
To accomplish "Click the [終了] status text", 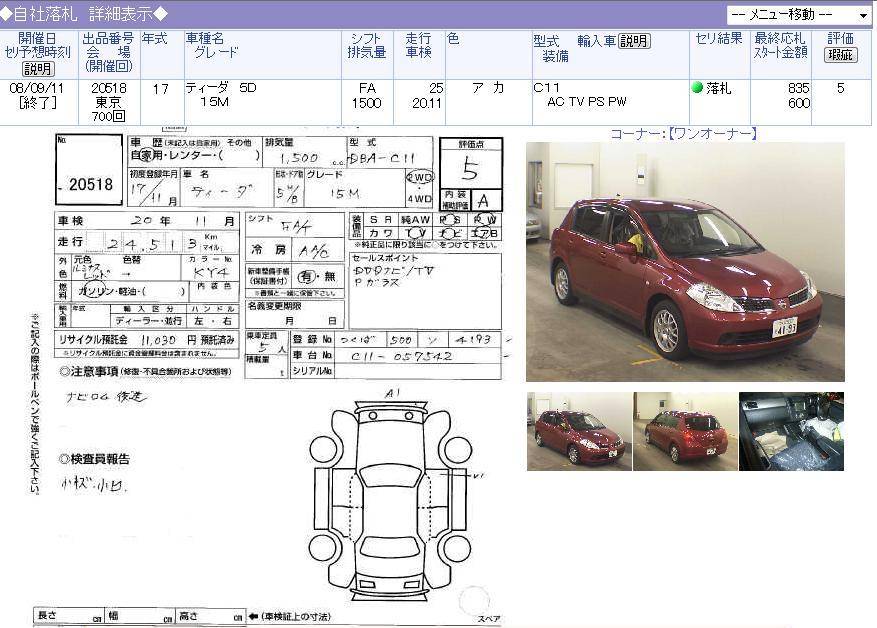I will [x=37, y=103].
